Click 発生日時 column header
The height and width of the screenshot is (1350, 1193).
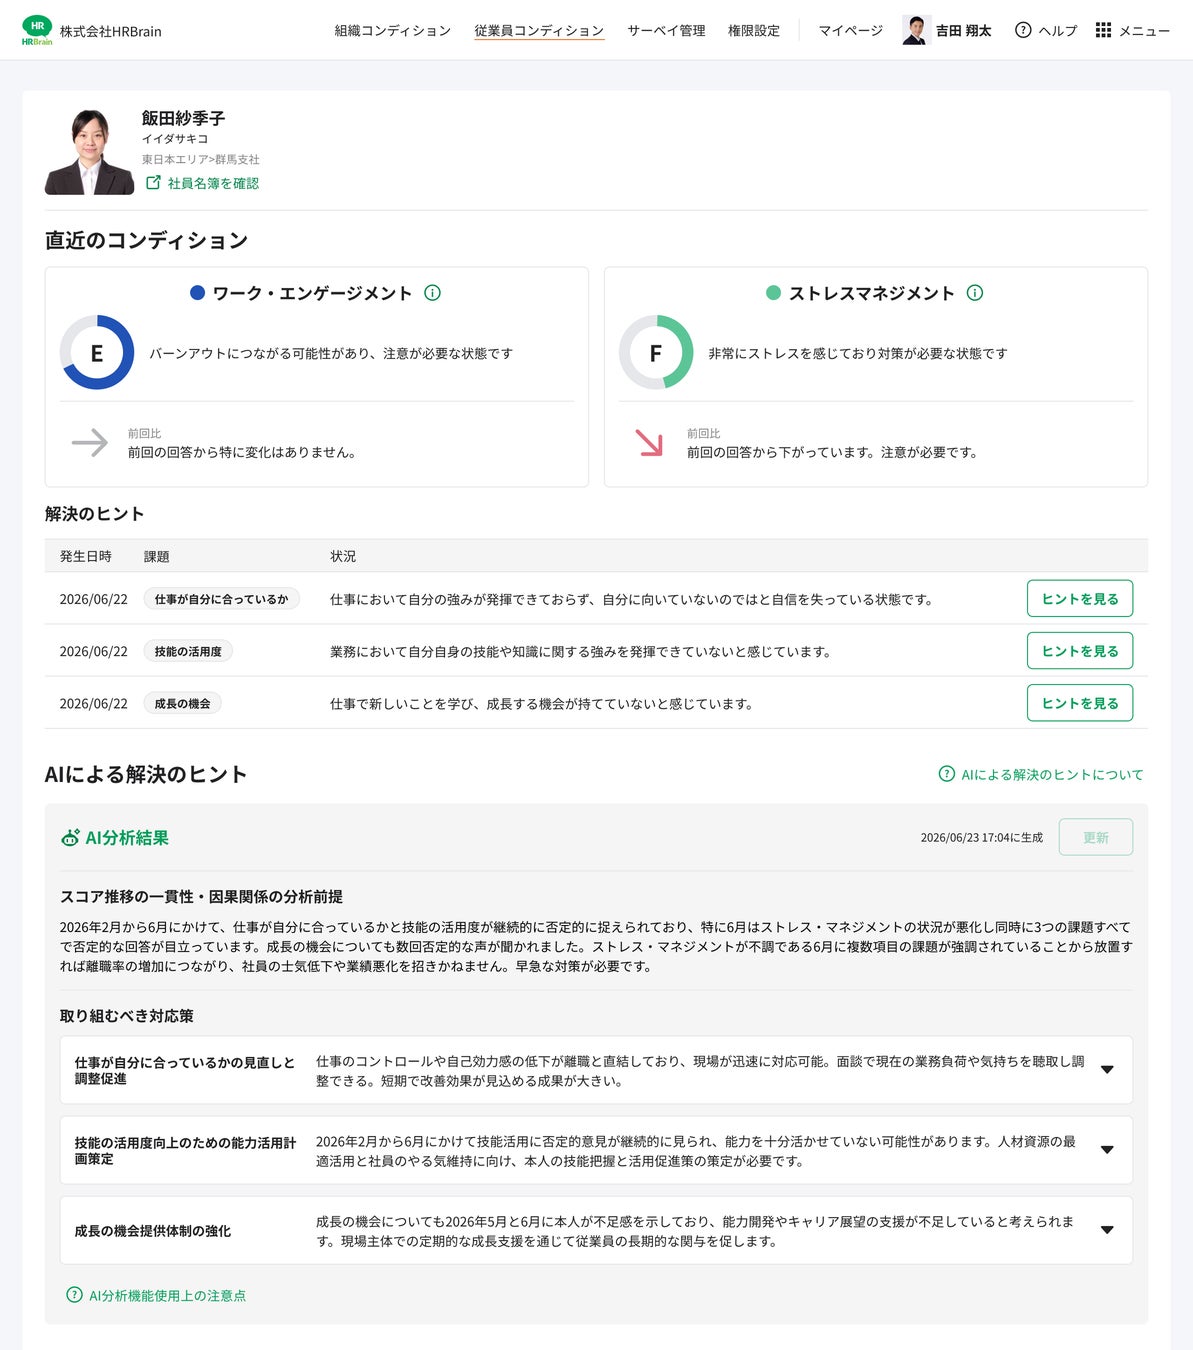(x=85, y=556)
